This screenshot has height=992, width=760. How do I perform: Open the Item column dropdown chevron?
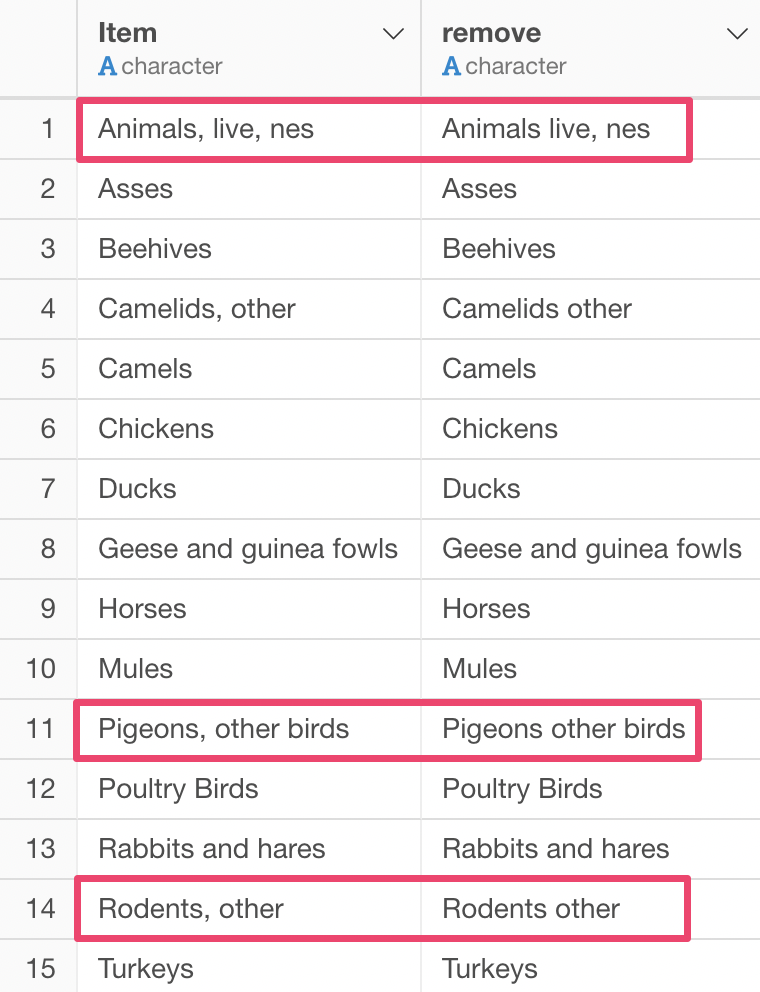coord(394,34)
